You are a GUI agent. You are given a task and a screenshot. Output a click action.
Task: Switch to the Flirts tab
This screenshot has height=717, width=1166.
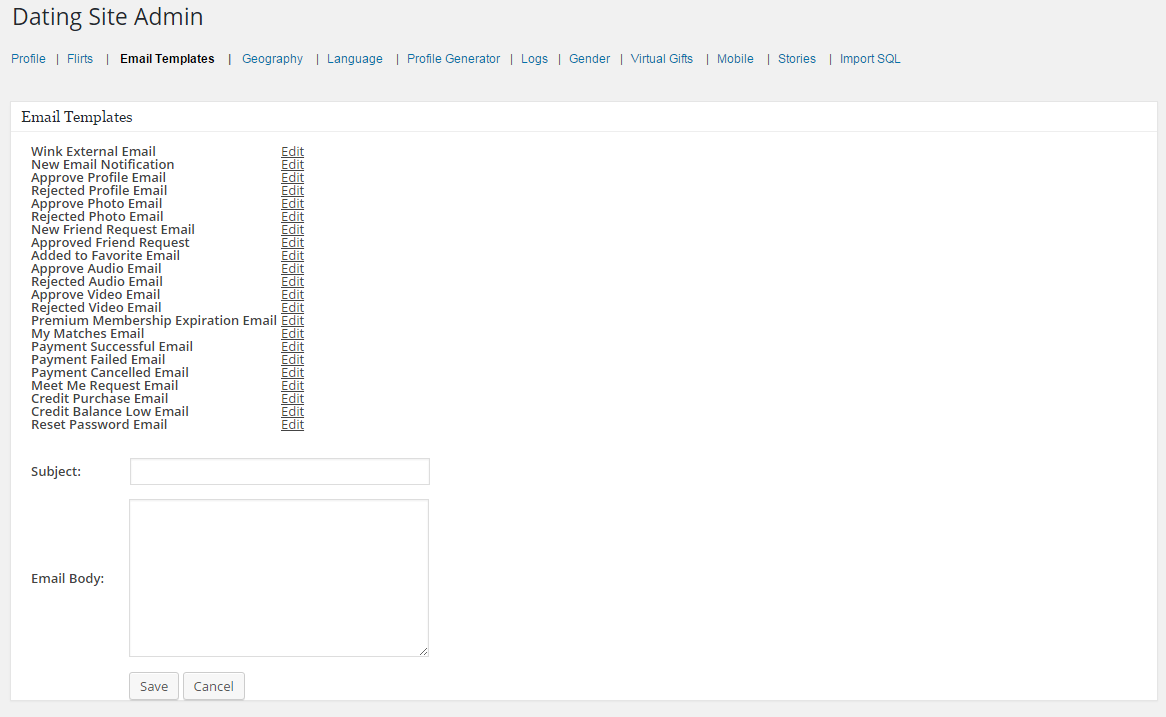[80, 59]
